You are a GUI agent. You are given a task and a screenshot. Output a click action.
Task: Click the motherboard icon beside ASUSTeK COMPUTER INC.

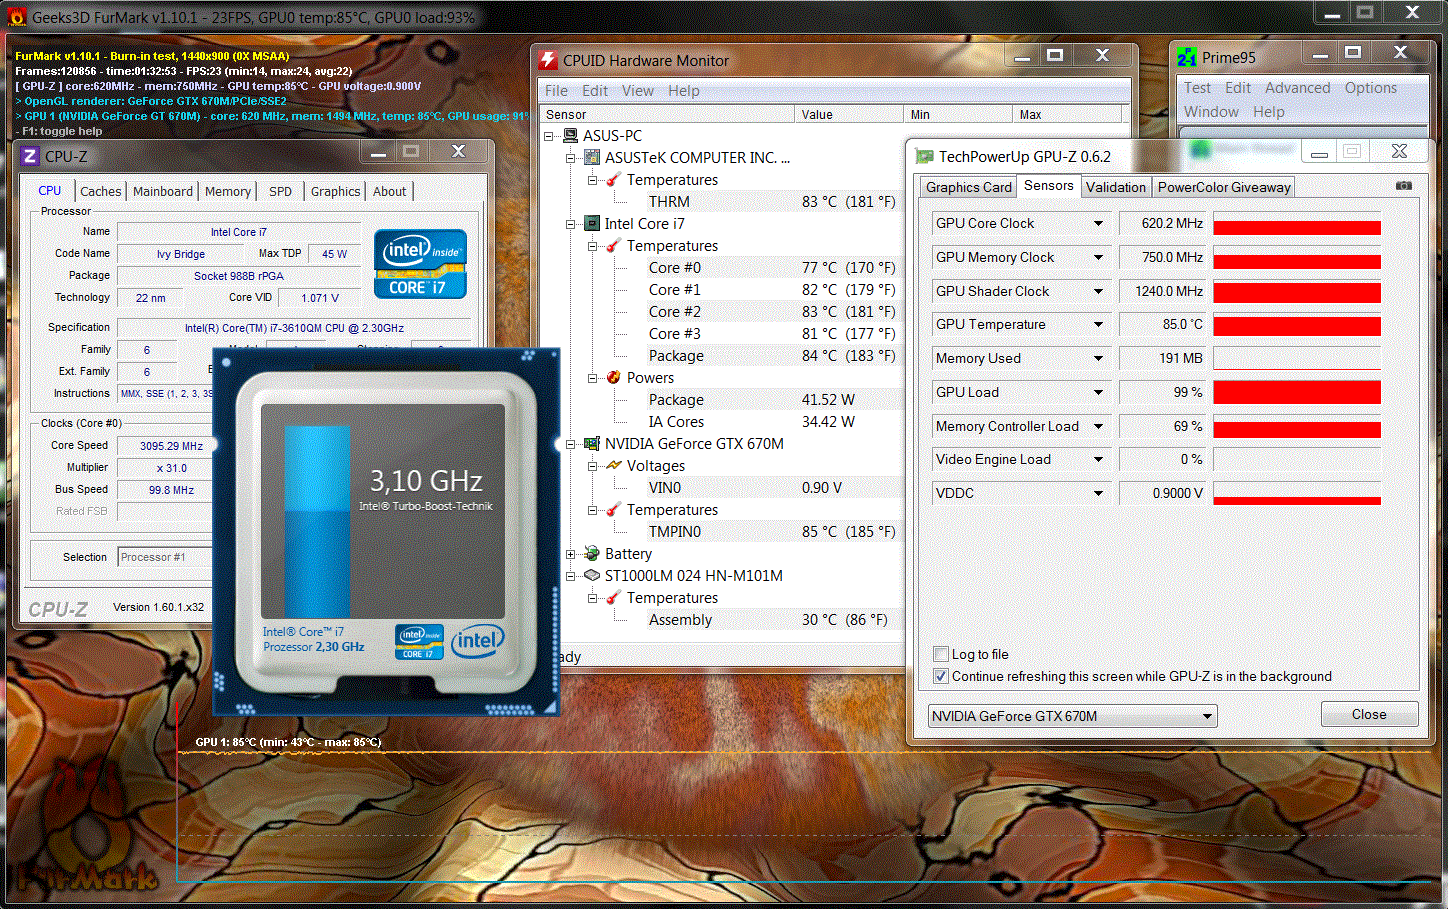[592, 157]
